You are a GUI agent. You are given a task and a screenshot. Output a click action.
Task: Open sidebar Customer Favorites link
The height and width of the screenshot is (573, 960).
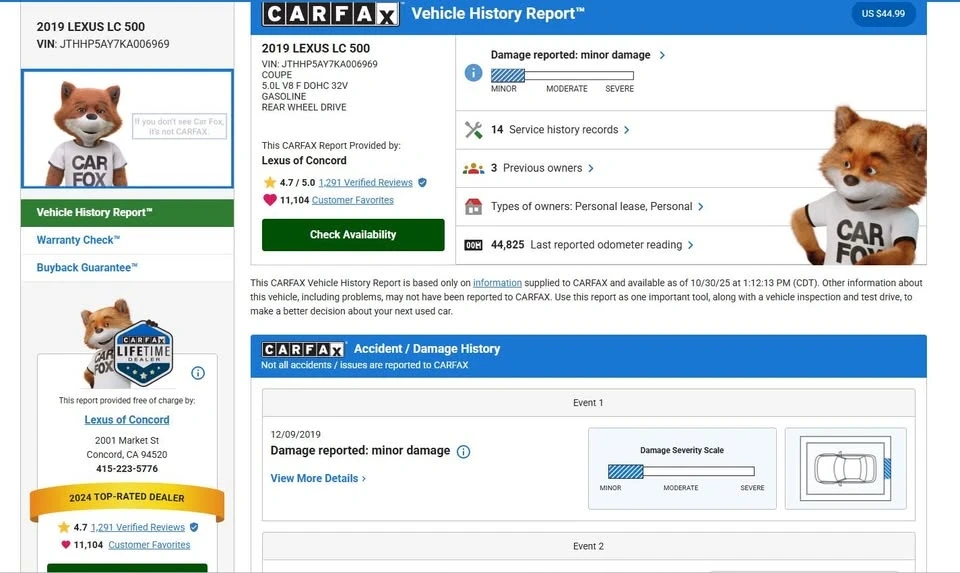(149, 545)
